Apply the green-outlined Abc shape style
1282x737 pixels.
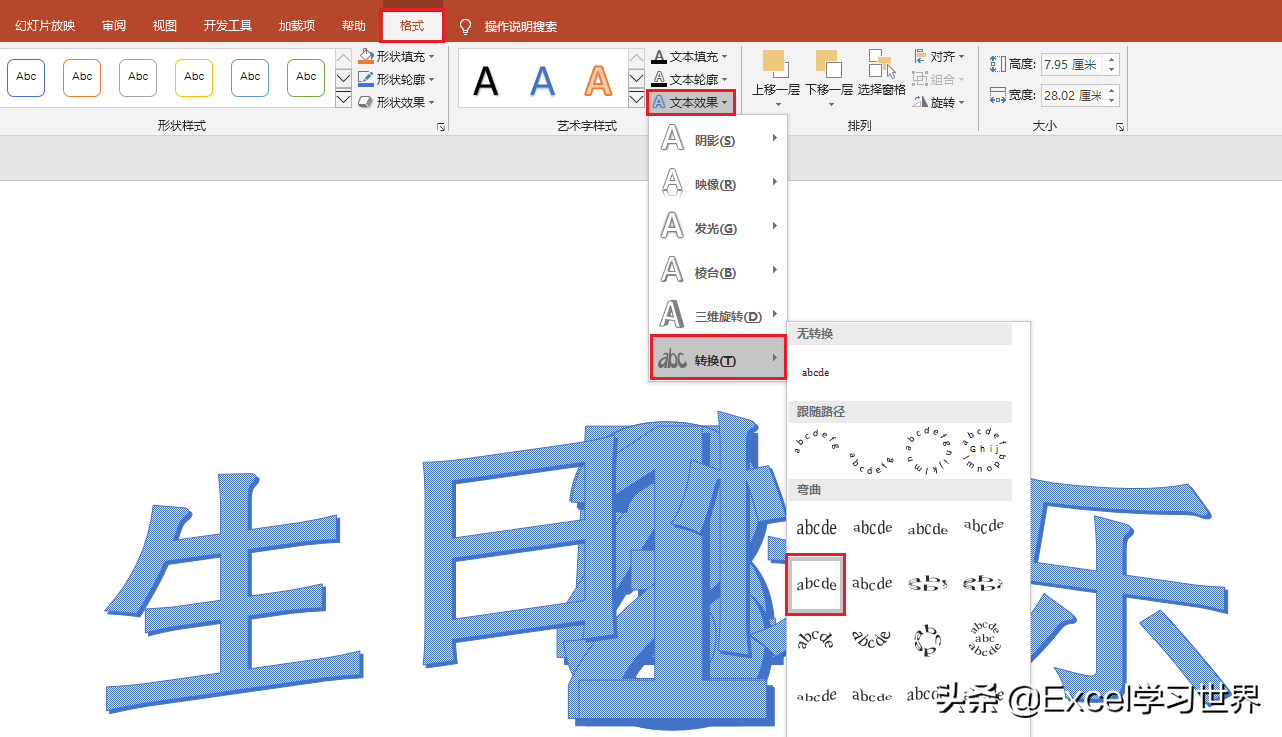[306, 77]
